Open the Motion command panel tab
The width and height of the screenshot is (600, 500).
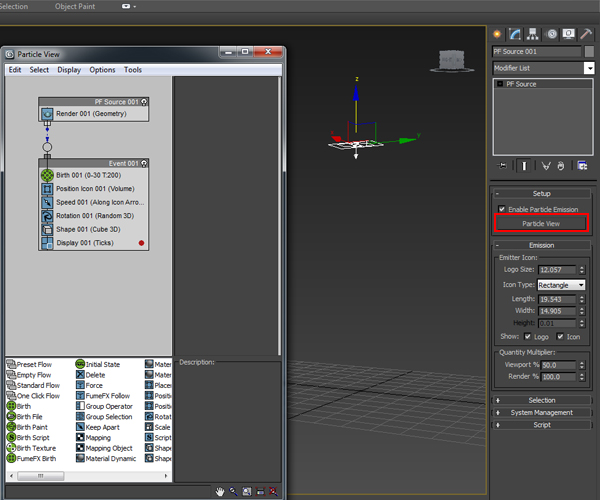(551, 34)
